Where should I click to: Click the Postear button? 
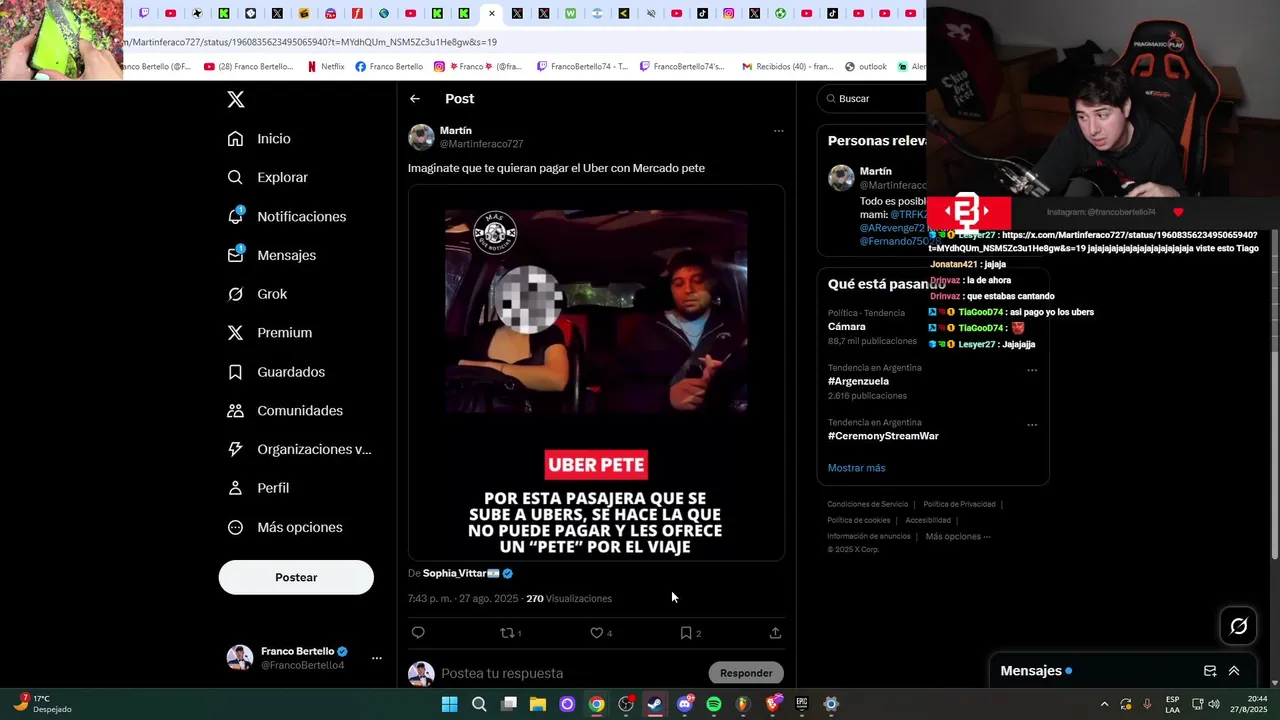pyautogui.click(x=296, y=577)
